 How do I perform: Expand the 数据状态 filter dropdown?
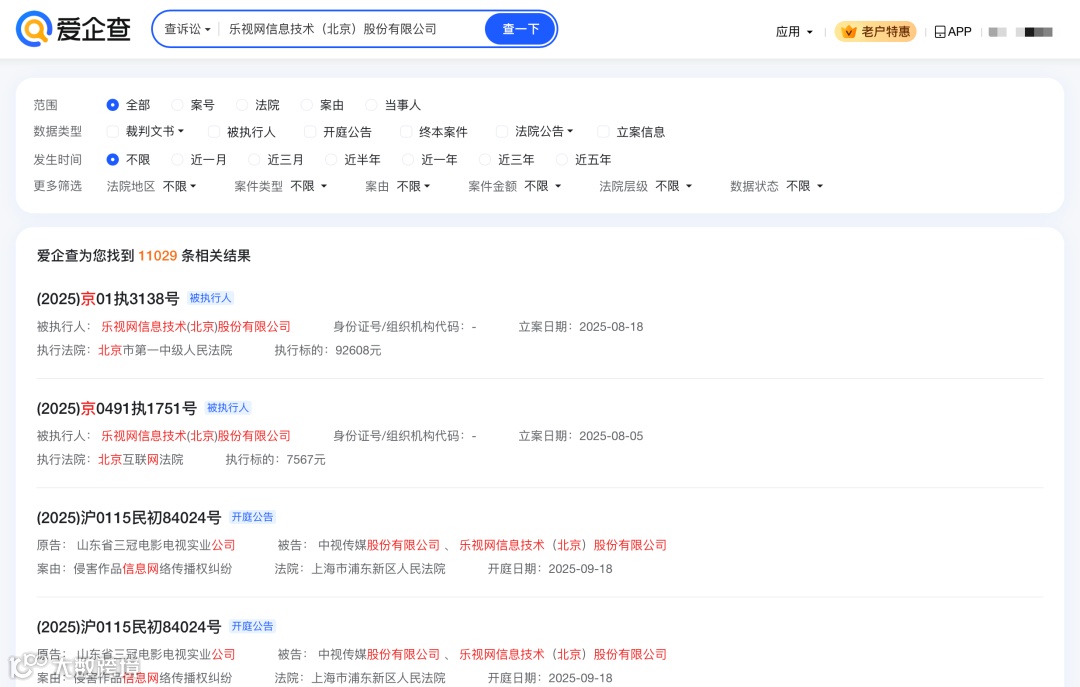point(804,186)
